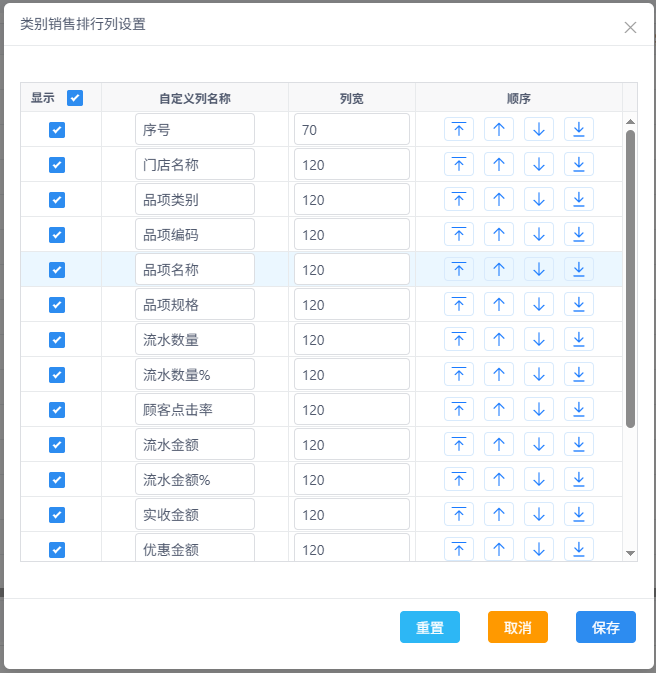Viewport: 656px width, 673px height.
Task: Move 品项编码 row to bottom
Action: [578, 234]
